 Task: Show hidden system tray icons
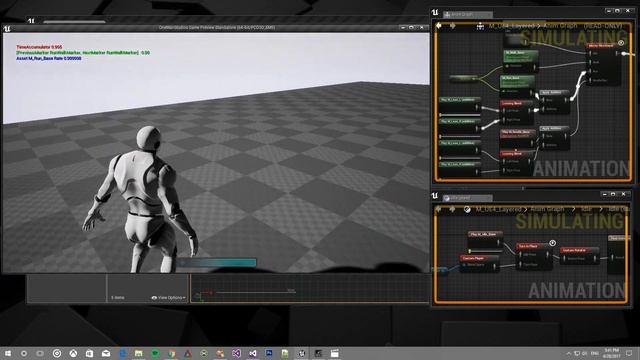(568, 353)
